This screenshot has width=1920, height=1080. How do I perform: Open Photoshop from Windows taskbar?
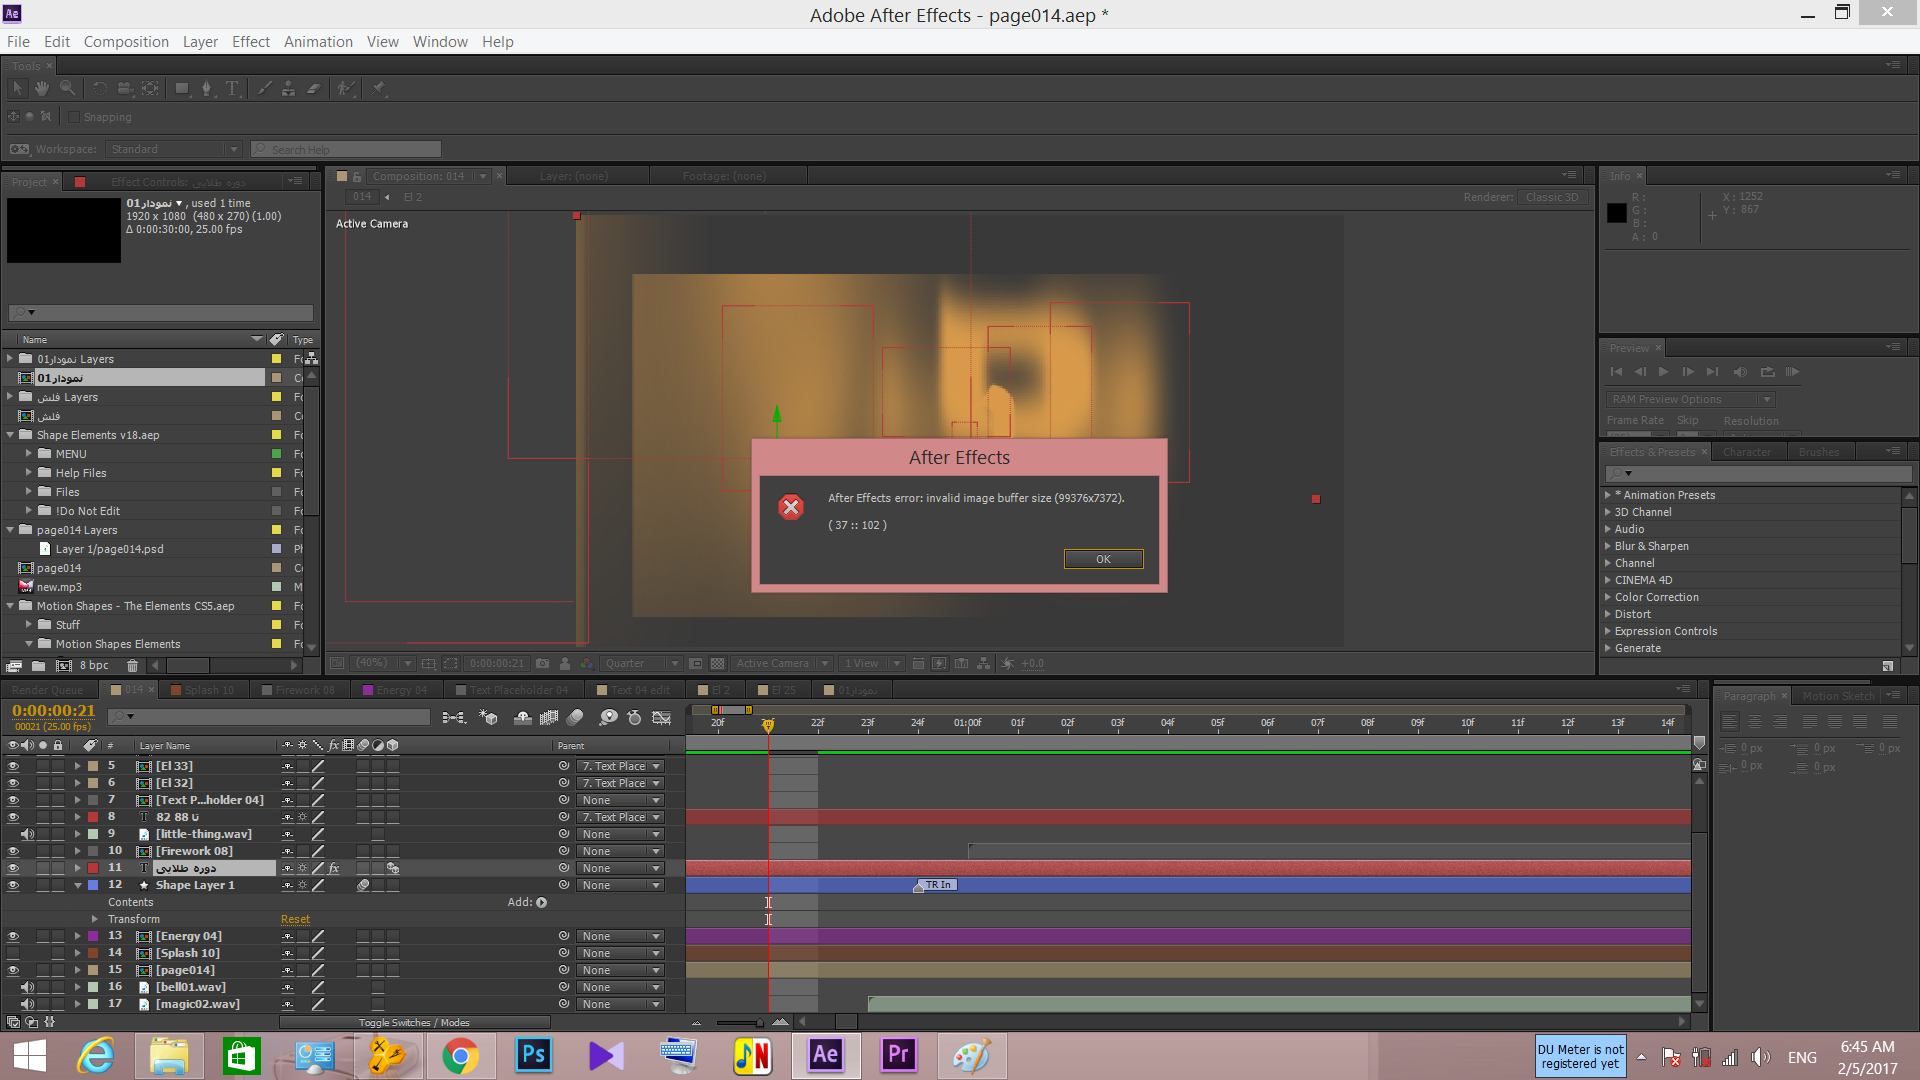pyautogui.click(x=533, y=1055)
